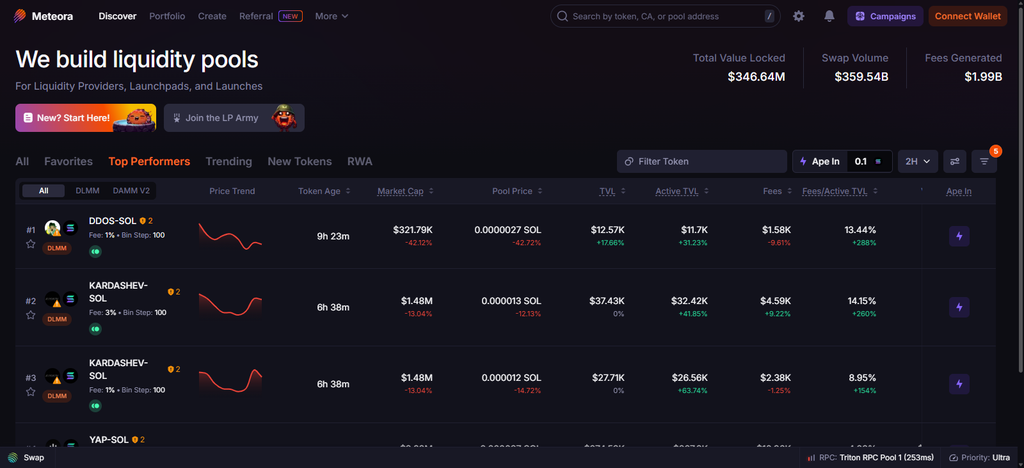Open the notifications bell icon
The height and width of the screenshot is (468, 1024).
click(829, 16)
